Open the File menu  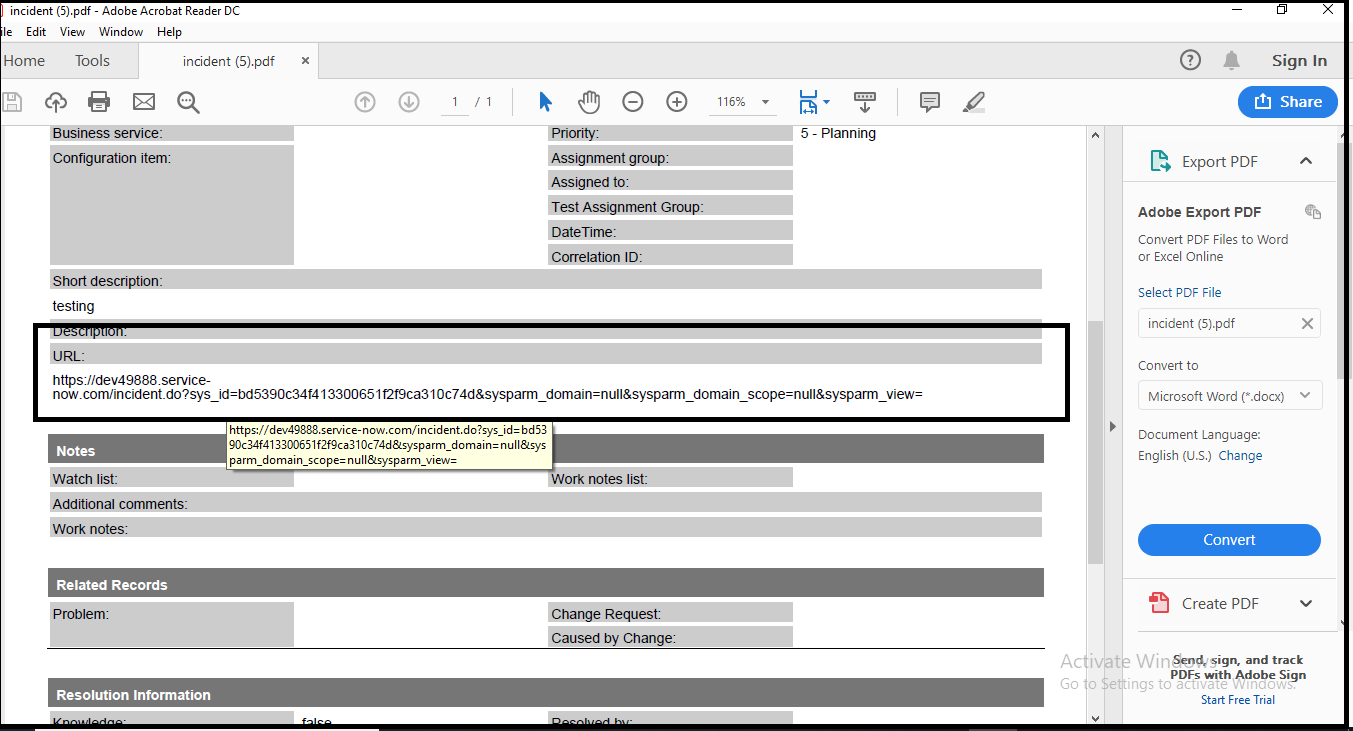tap(5, 32)
